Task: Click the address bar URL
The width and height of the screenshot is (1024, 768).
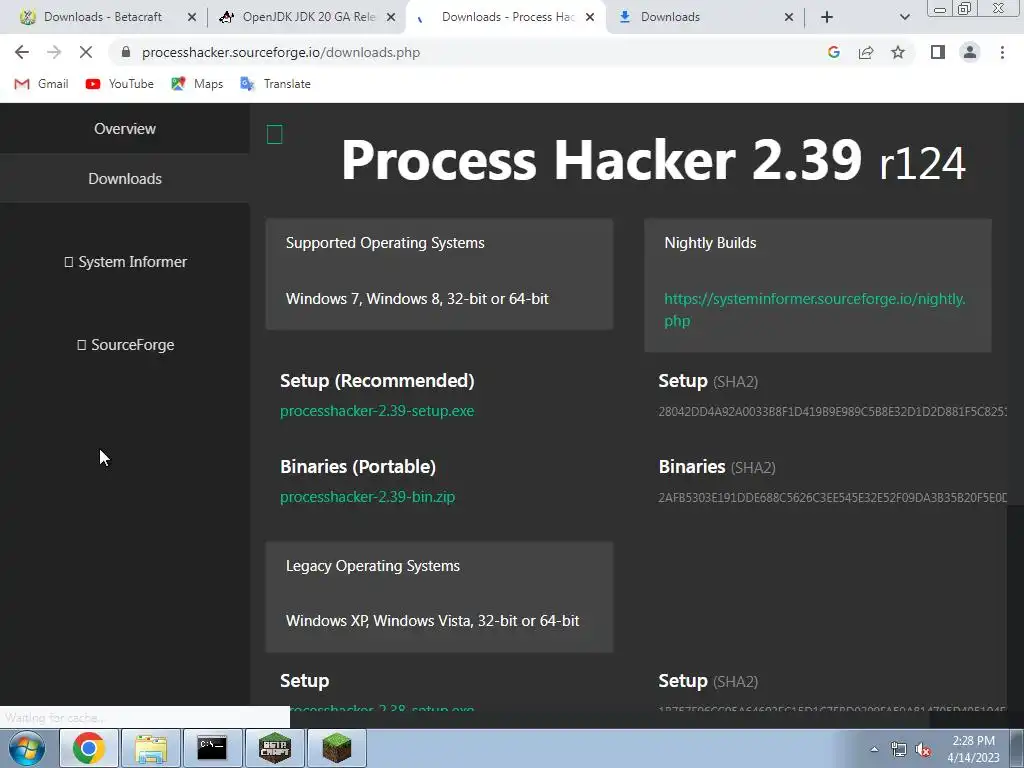Action: [x=281, y=52]
